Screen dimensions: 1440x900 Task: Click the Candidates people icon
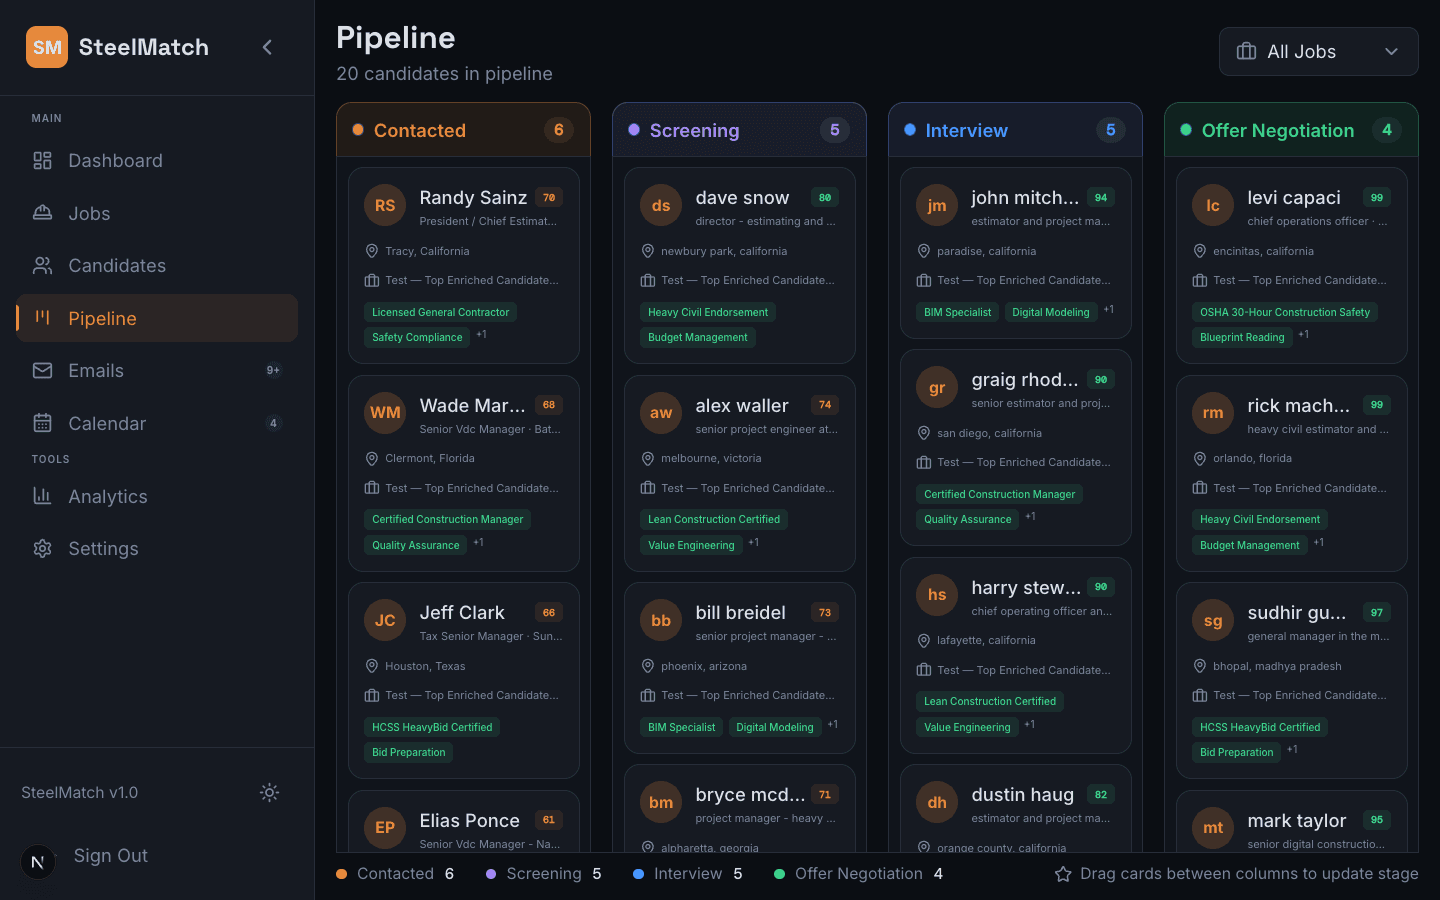coord(41,265)
